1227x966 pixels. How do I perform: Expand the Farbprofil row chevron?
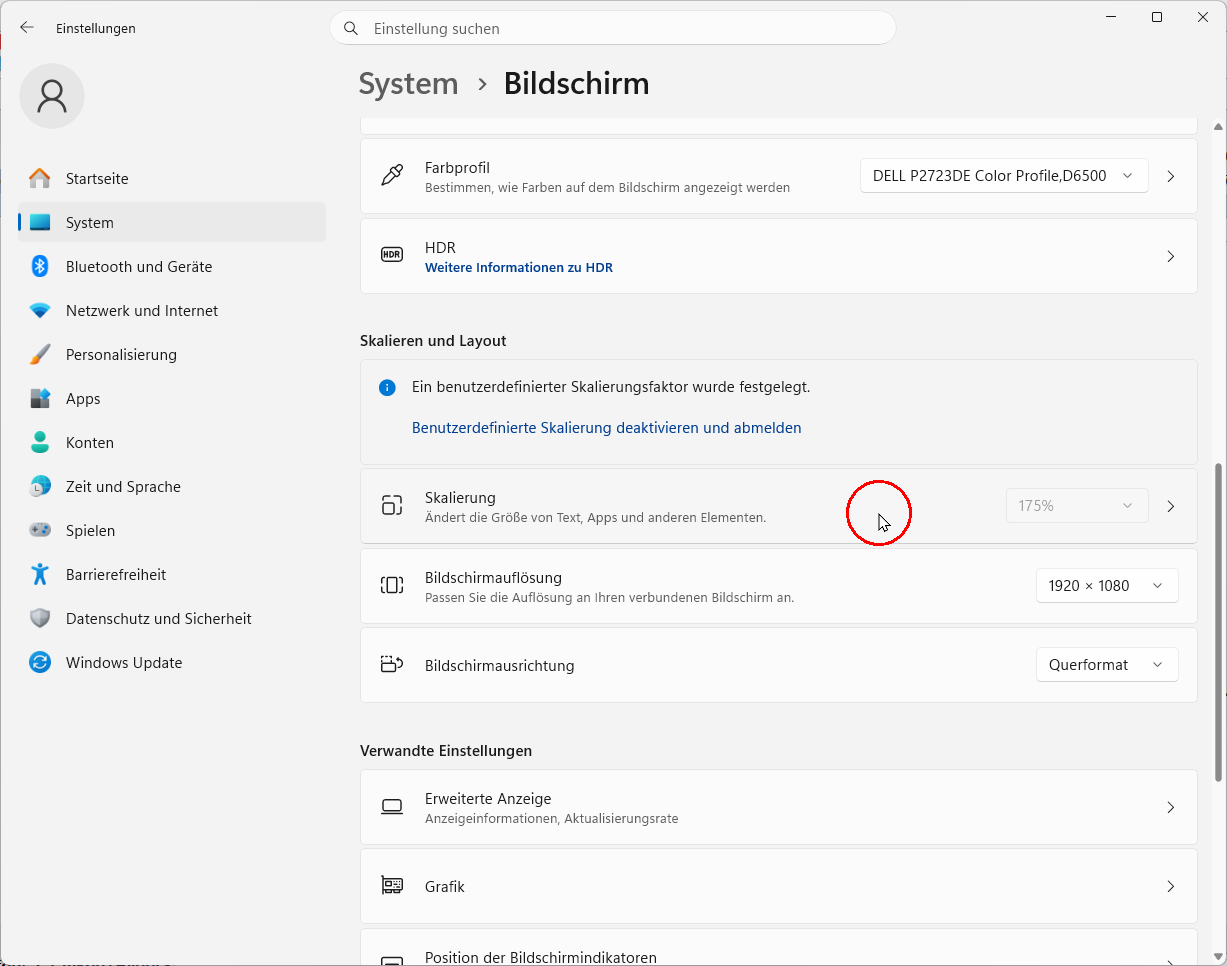pyautogui.click(x=1171, y=176)
